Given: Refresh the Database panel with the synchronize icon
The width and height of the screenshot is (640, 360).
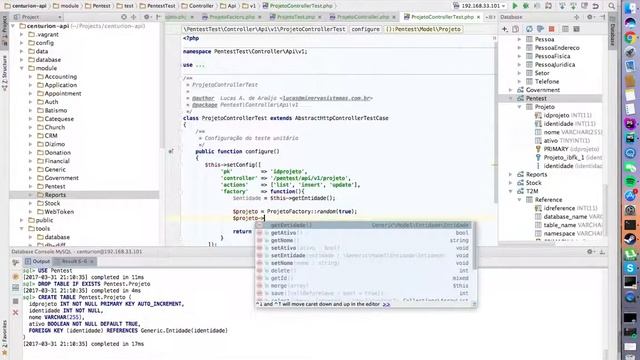Looking at the screenshot, I should point(529,29).
